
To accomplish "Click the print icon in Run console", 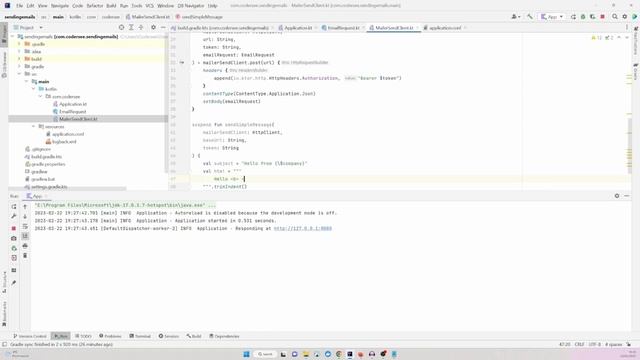I will 25,246.
